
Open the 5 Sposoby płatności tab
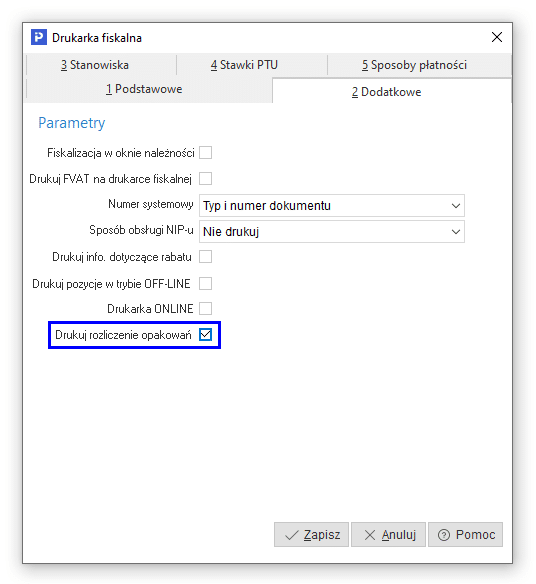(x=414, y=65)
